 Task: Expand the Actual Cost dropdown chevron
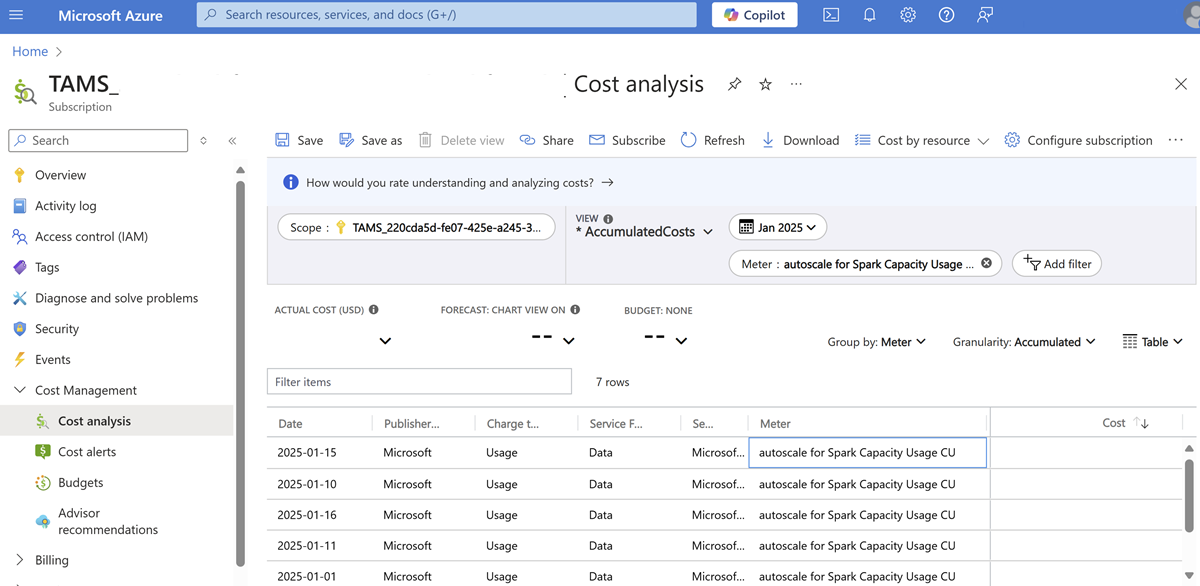pos(385,341)
